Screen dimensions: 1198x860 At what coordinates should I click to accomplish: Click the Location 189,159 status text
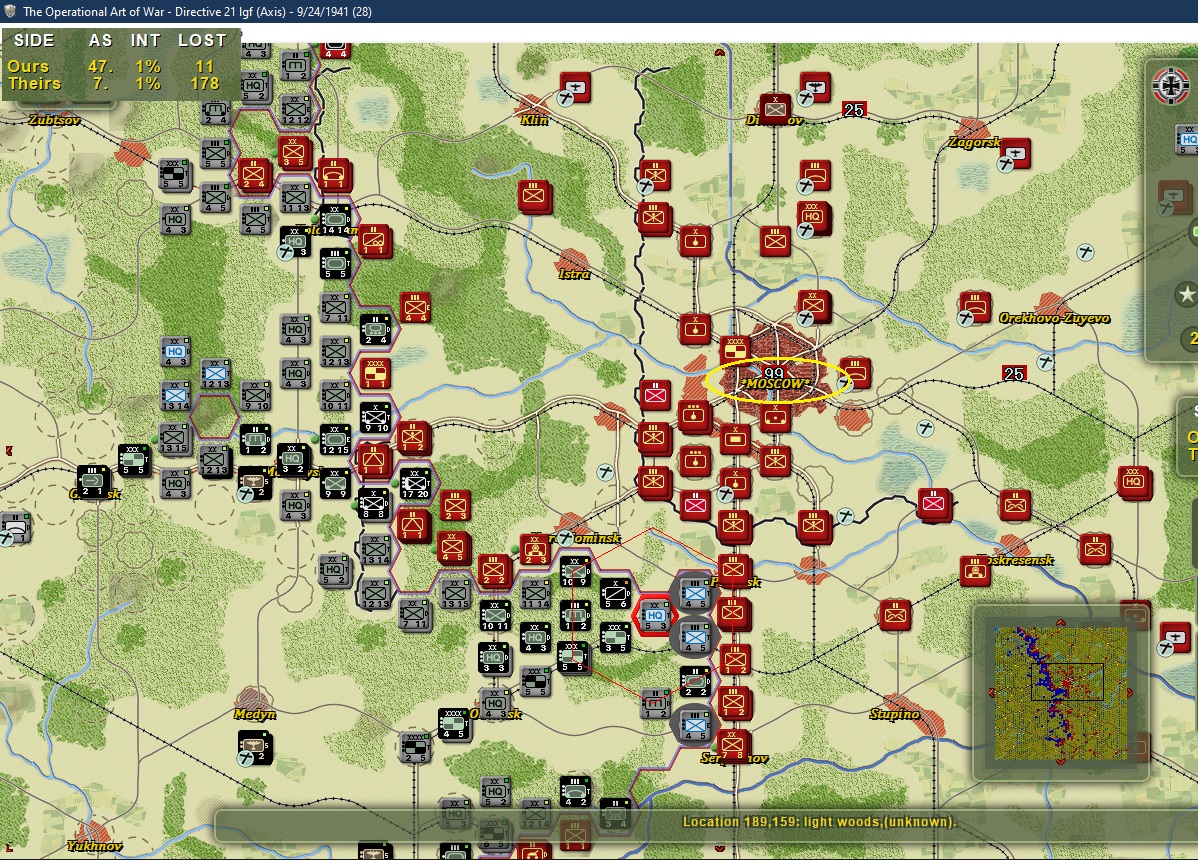(x=819, y=822)
